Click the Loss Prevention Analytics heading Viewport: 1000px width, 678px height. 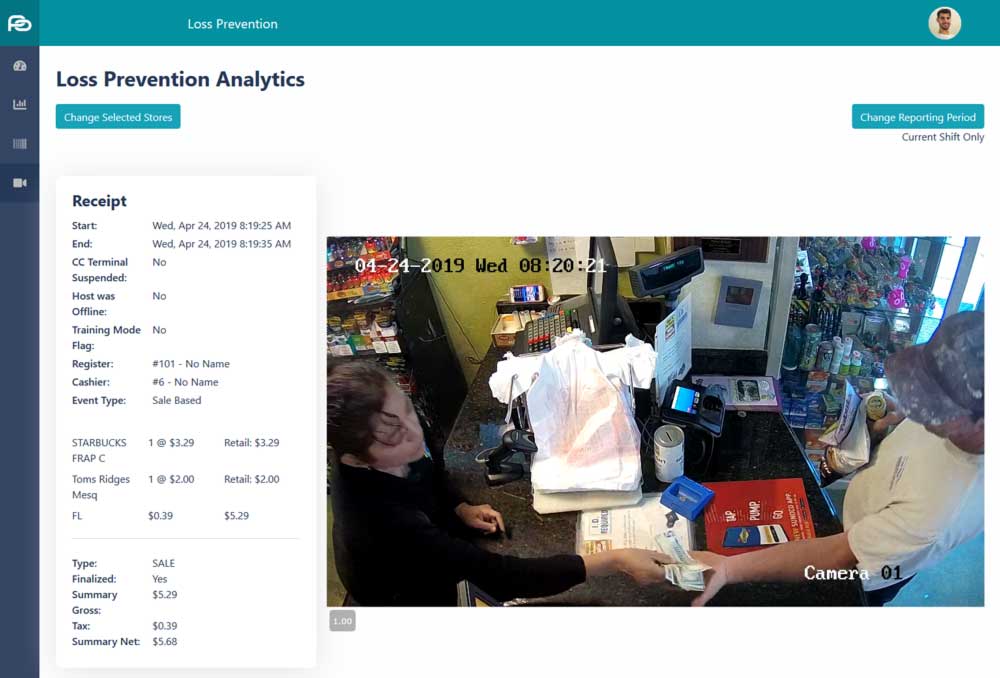180,79
